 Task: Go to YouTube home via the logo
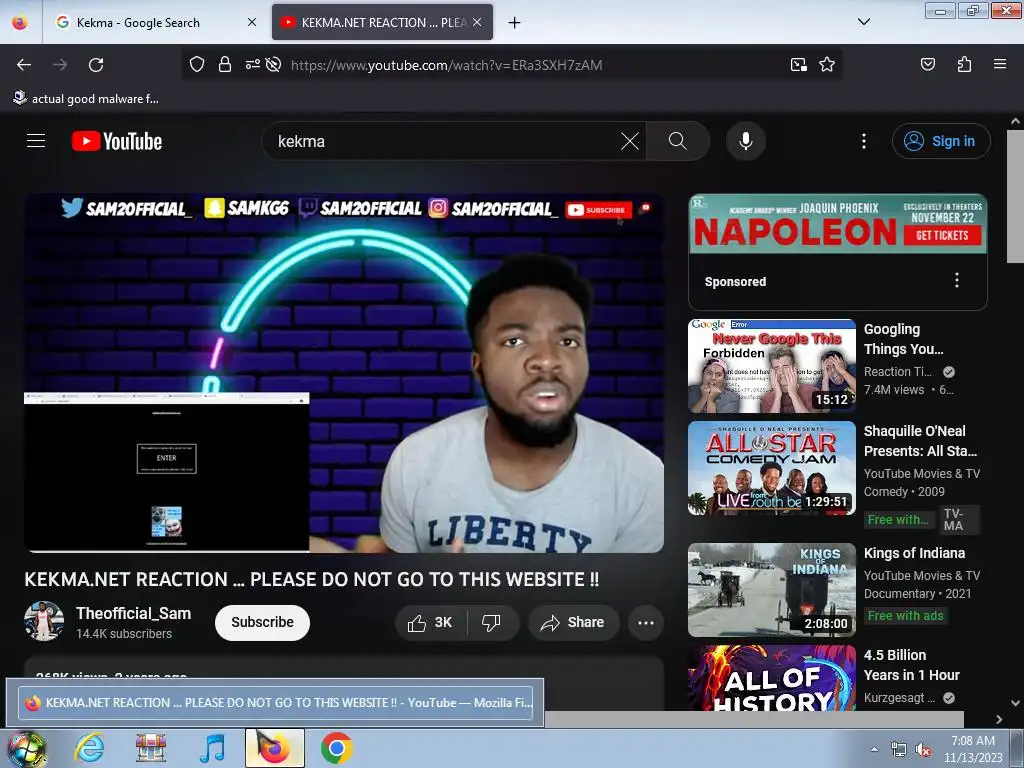[117, 141]
